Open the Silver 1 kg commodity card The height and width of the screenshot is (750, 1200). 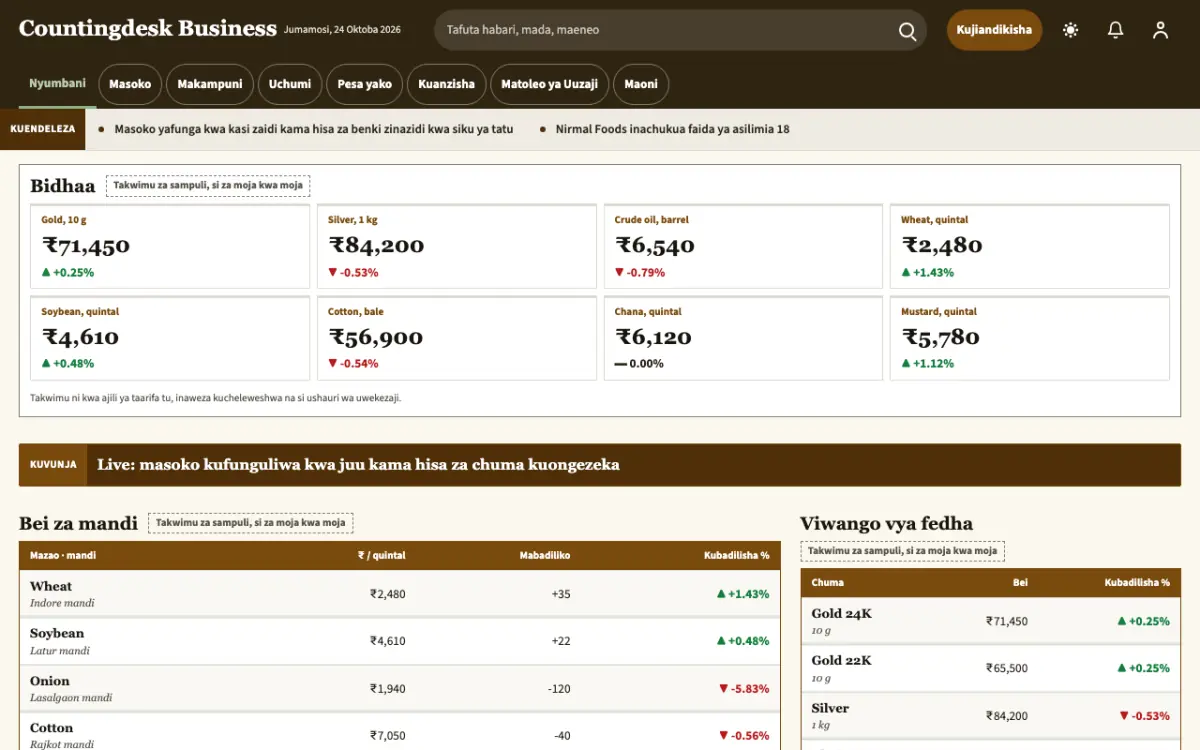click(457, 246)
